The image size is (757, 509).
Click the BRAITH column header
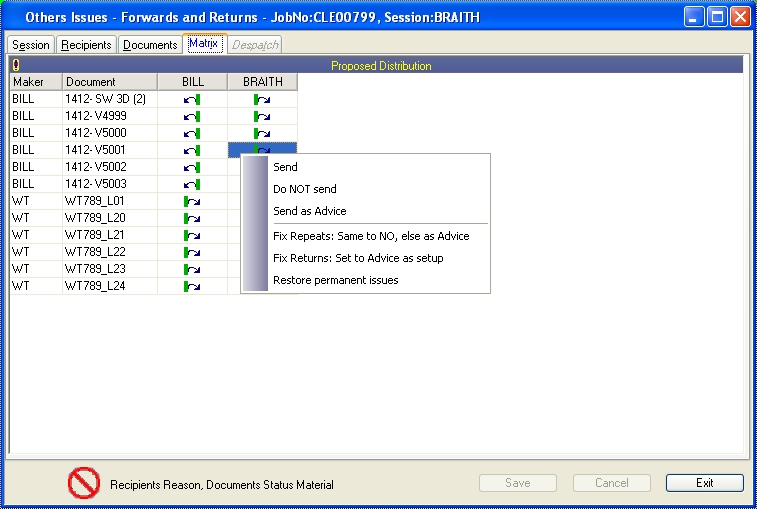pos(263,82)
